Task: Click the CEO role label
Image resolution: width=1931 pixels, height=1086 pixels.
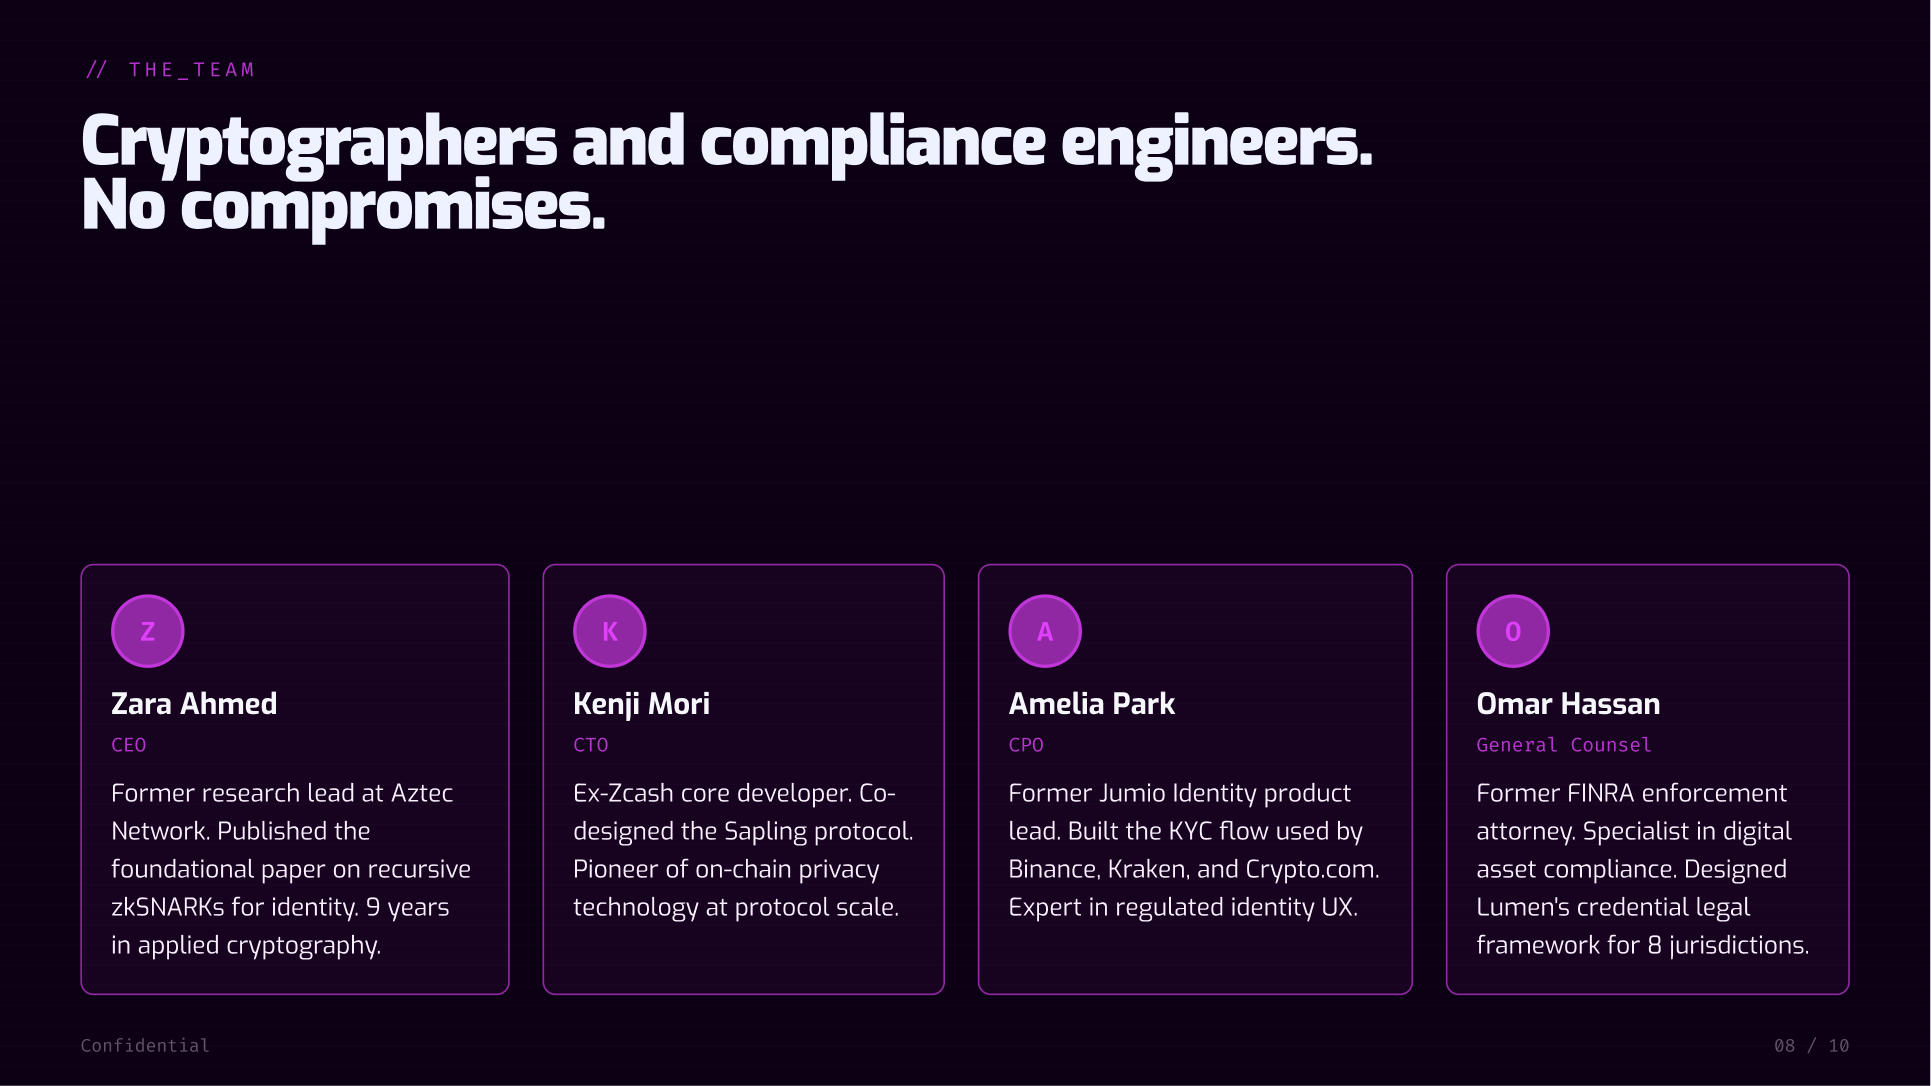Action: pos(129,745)
